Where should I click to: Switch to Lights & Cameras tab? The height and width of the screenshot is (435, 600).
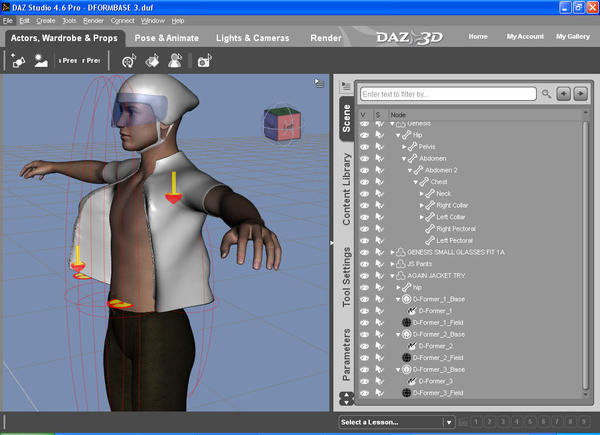coord(253,38)
